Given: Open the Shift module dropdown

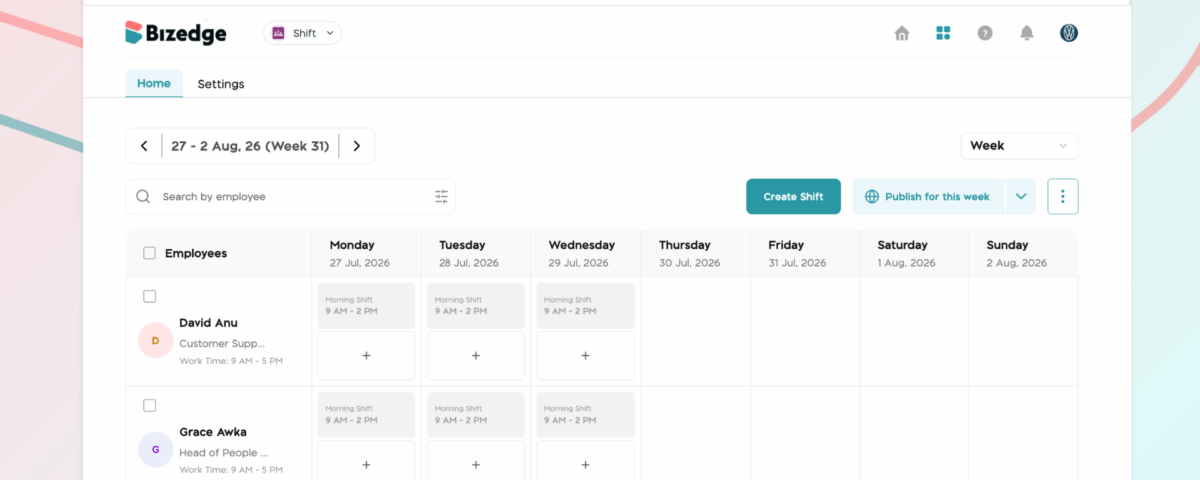Looking at the screenshot, I should [x=303, y=33].
